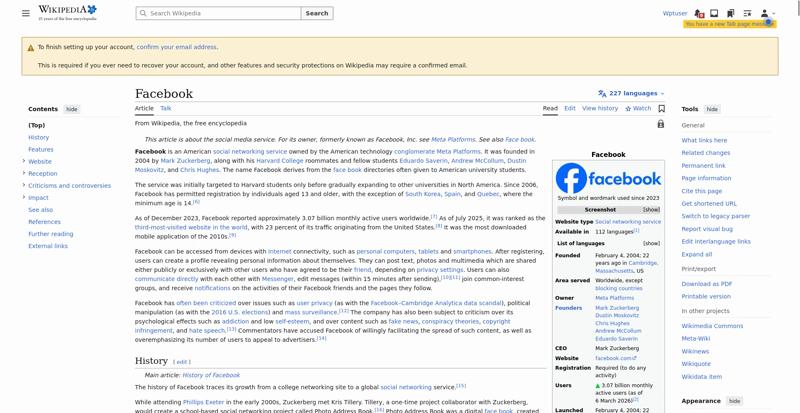Open Page information tool
This screenshot has height=413, width=800.
[706, 178]
